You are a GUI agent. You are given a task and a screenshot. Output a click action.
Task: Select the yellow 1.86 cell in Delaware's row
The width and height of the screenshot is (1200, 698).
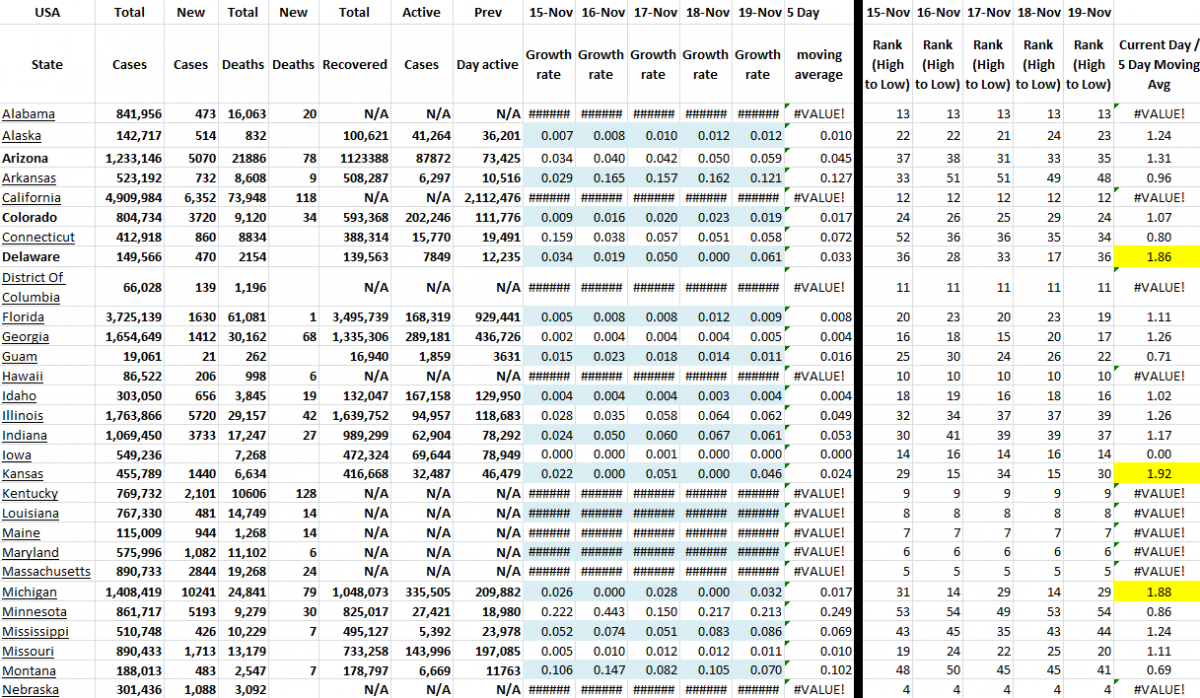coord(1160,257)
